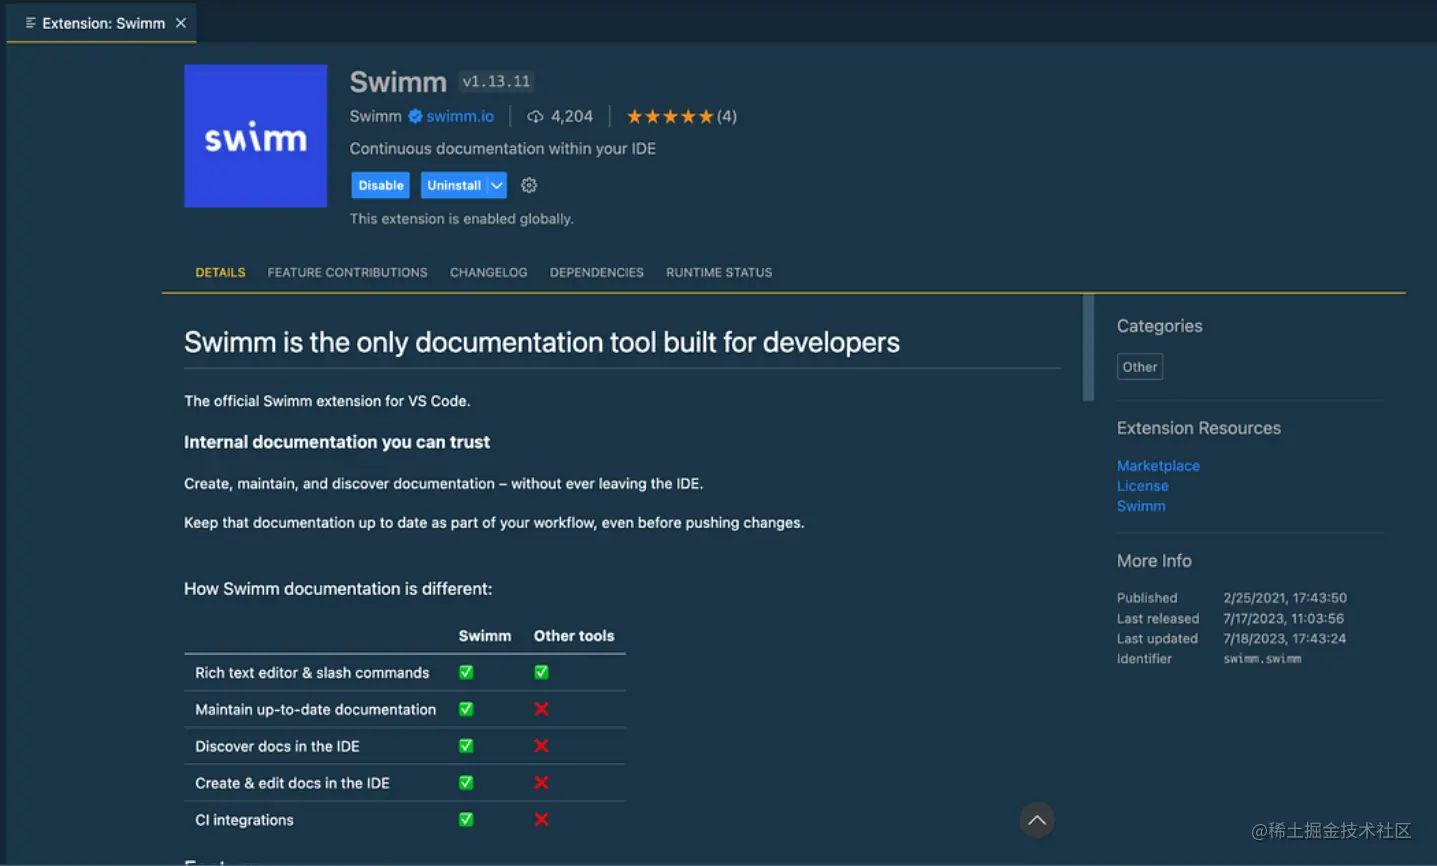The height and width of the screenshot is (866, 1437).
Task: Open the DEPENDENCIES tab
Action: tap(596, 272)
